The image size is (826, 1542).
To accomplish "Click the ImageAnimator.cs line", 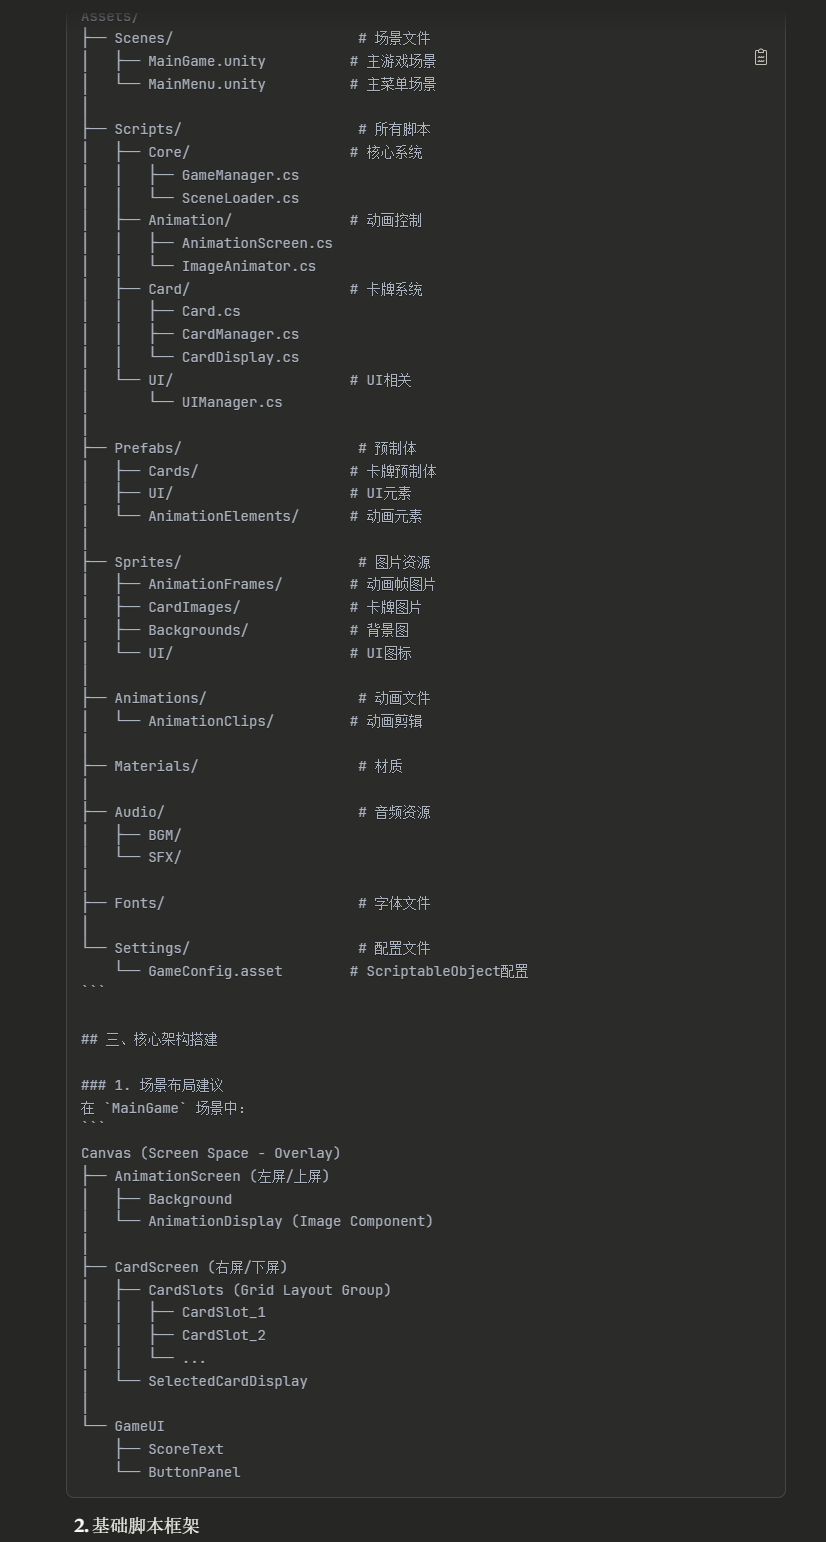I will point(248,266).
